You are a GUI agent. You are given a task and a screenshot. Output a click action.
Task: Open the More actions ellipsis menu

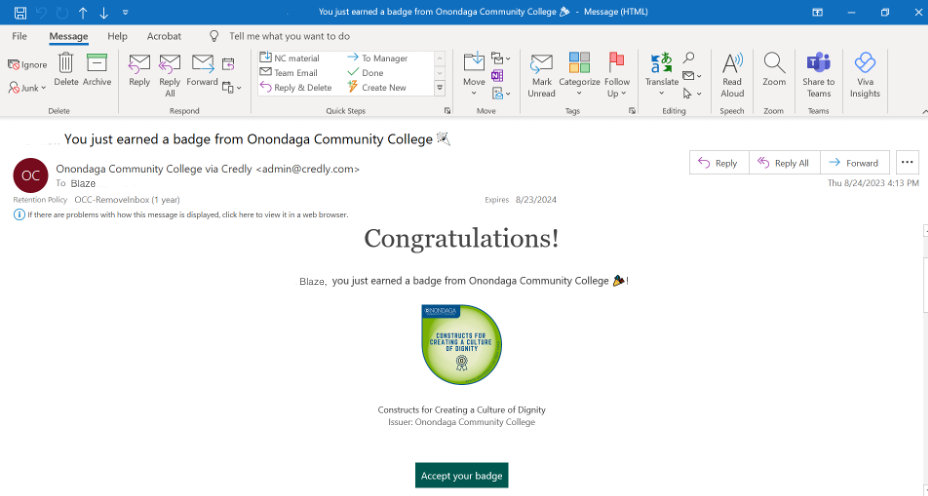pyautogui.click(x=907, y=162)
